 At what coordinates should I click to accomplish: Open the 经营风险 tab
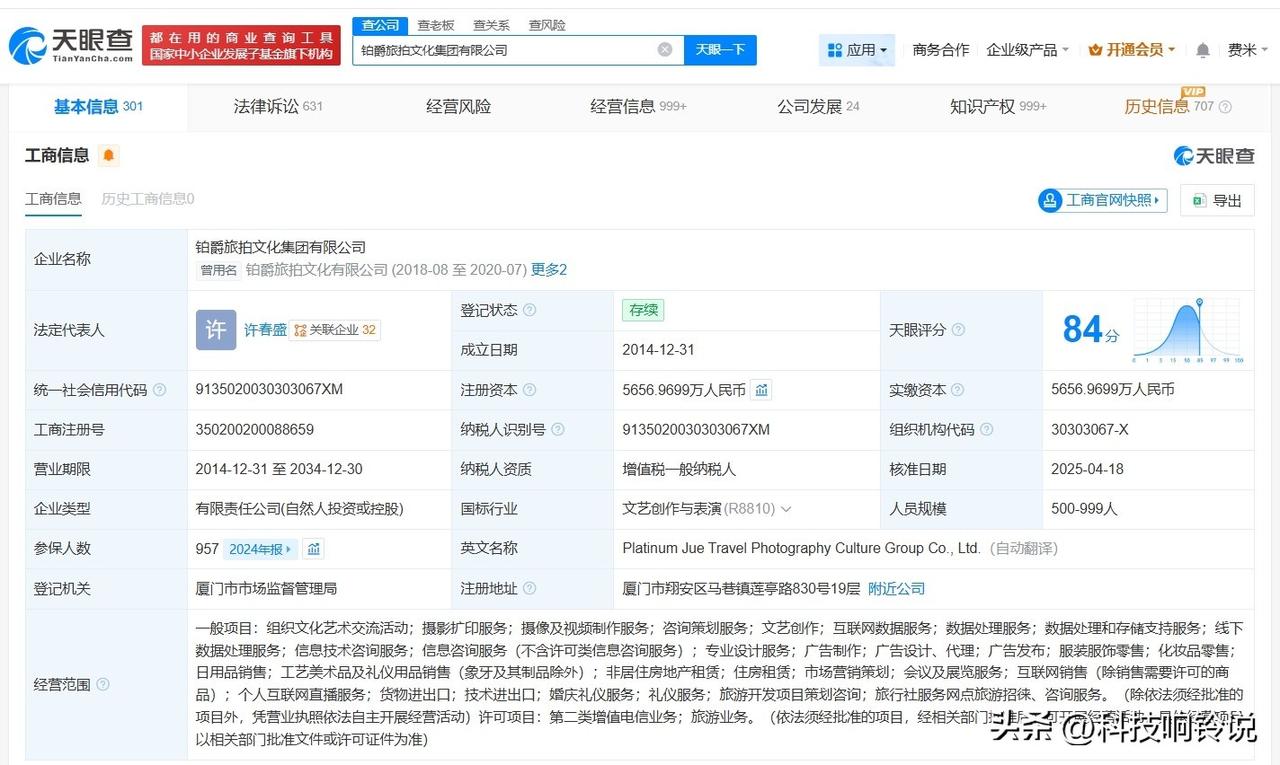[x=458, y=107]
